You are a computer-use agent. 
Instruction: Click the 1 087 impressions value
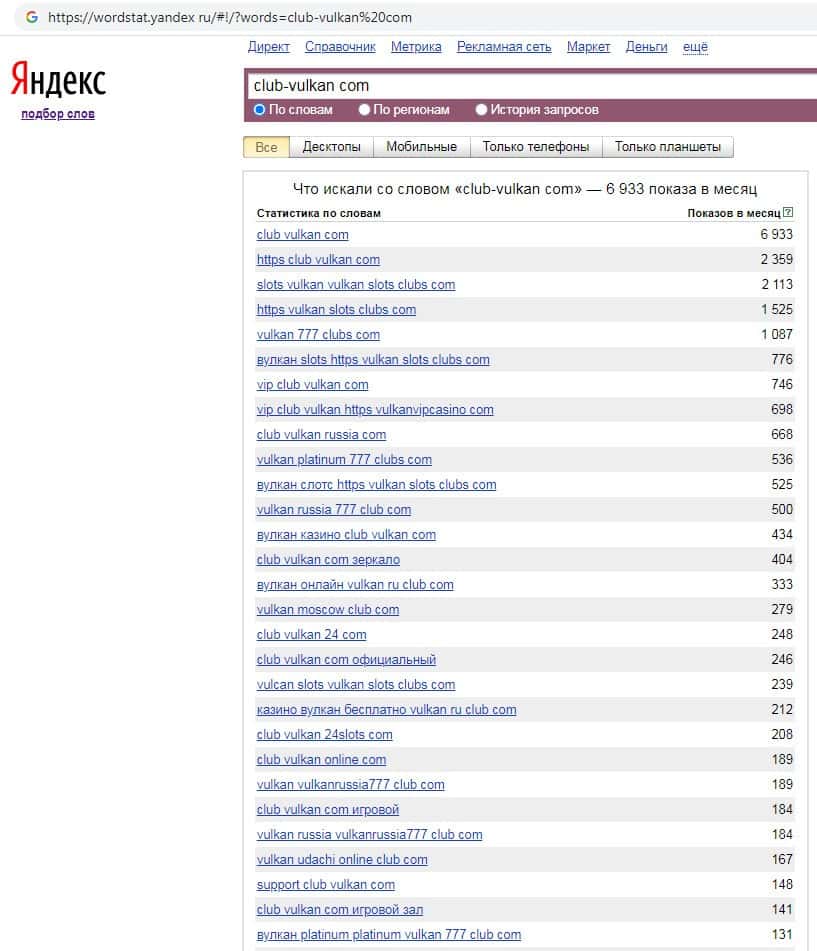coord(777,335)
